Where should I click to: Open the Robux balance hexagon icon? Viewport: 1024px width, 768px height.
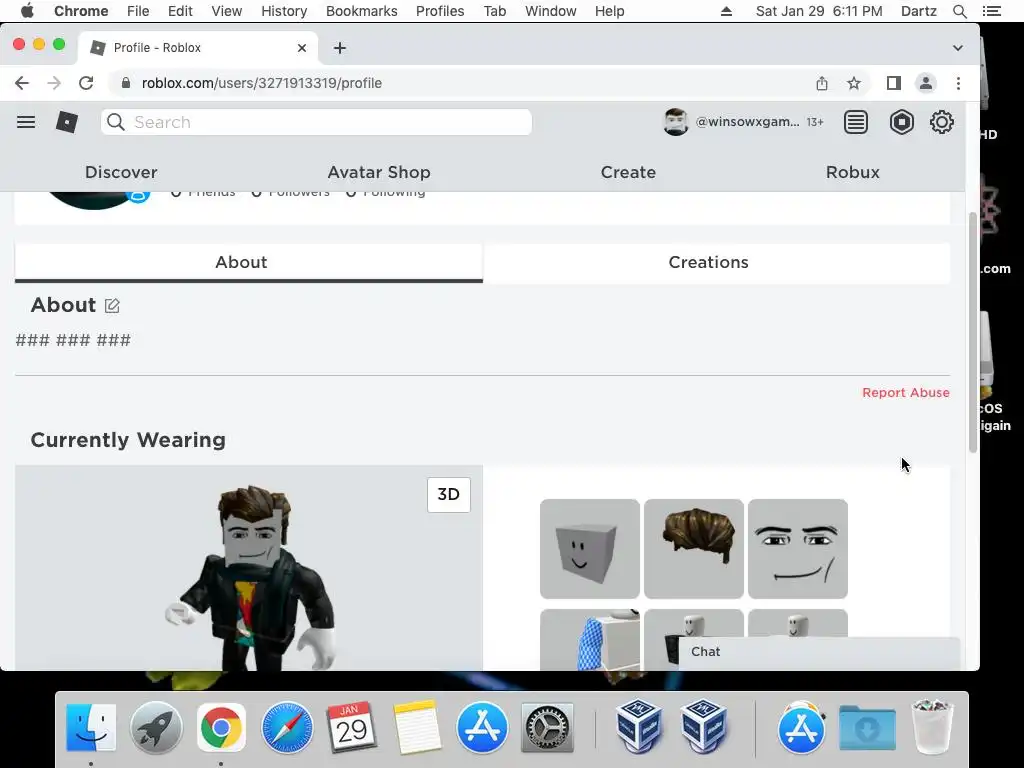pyautogui.click(x=901, y=122)
